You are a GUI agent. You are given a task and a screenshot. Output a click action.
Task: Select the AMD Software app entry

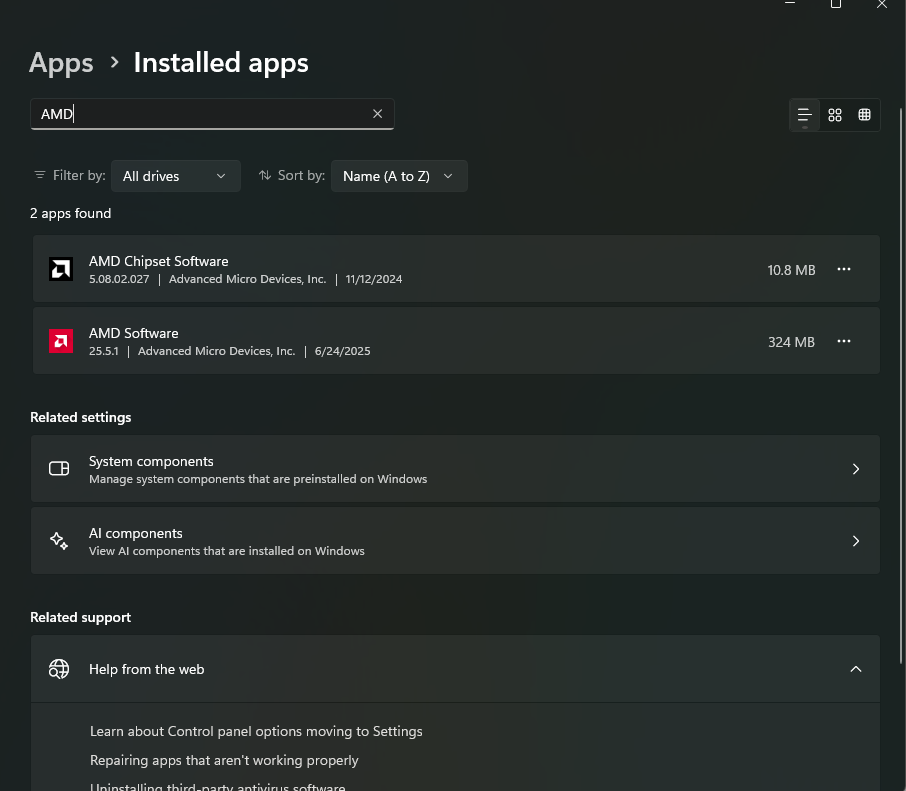(x=400, y=341)
